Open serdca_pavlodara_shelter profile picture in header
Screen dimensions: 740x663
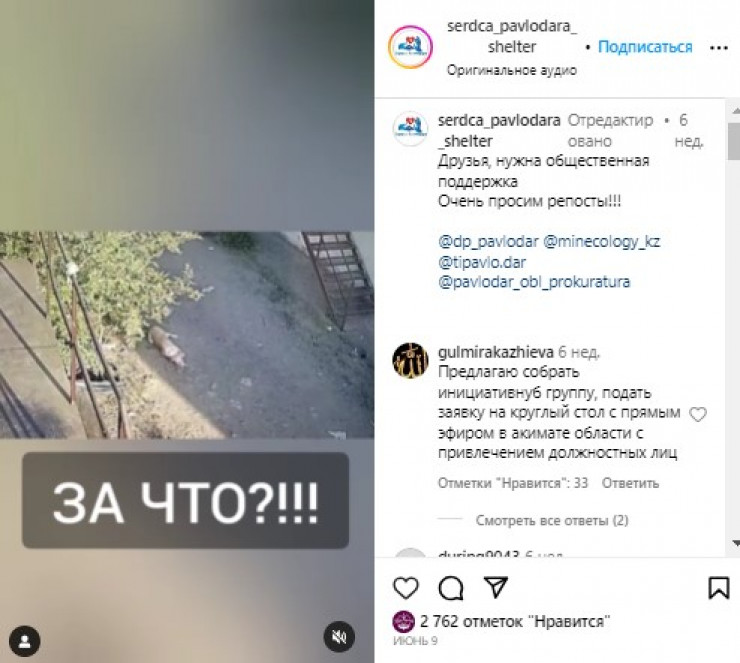click(410, 47)
